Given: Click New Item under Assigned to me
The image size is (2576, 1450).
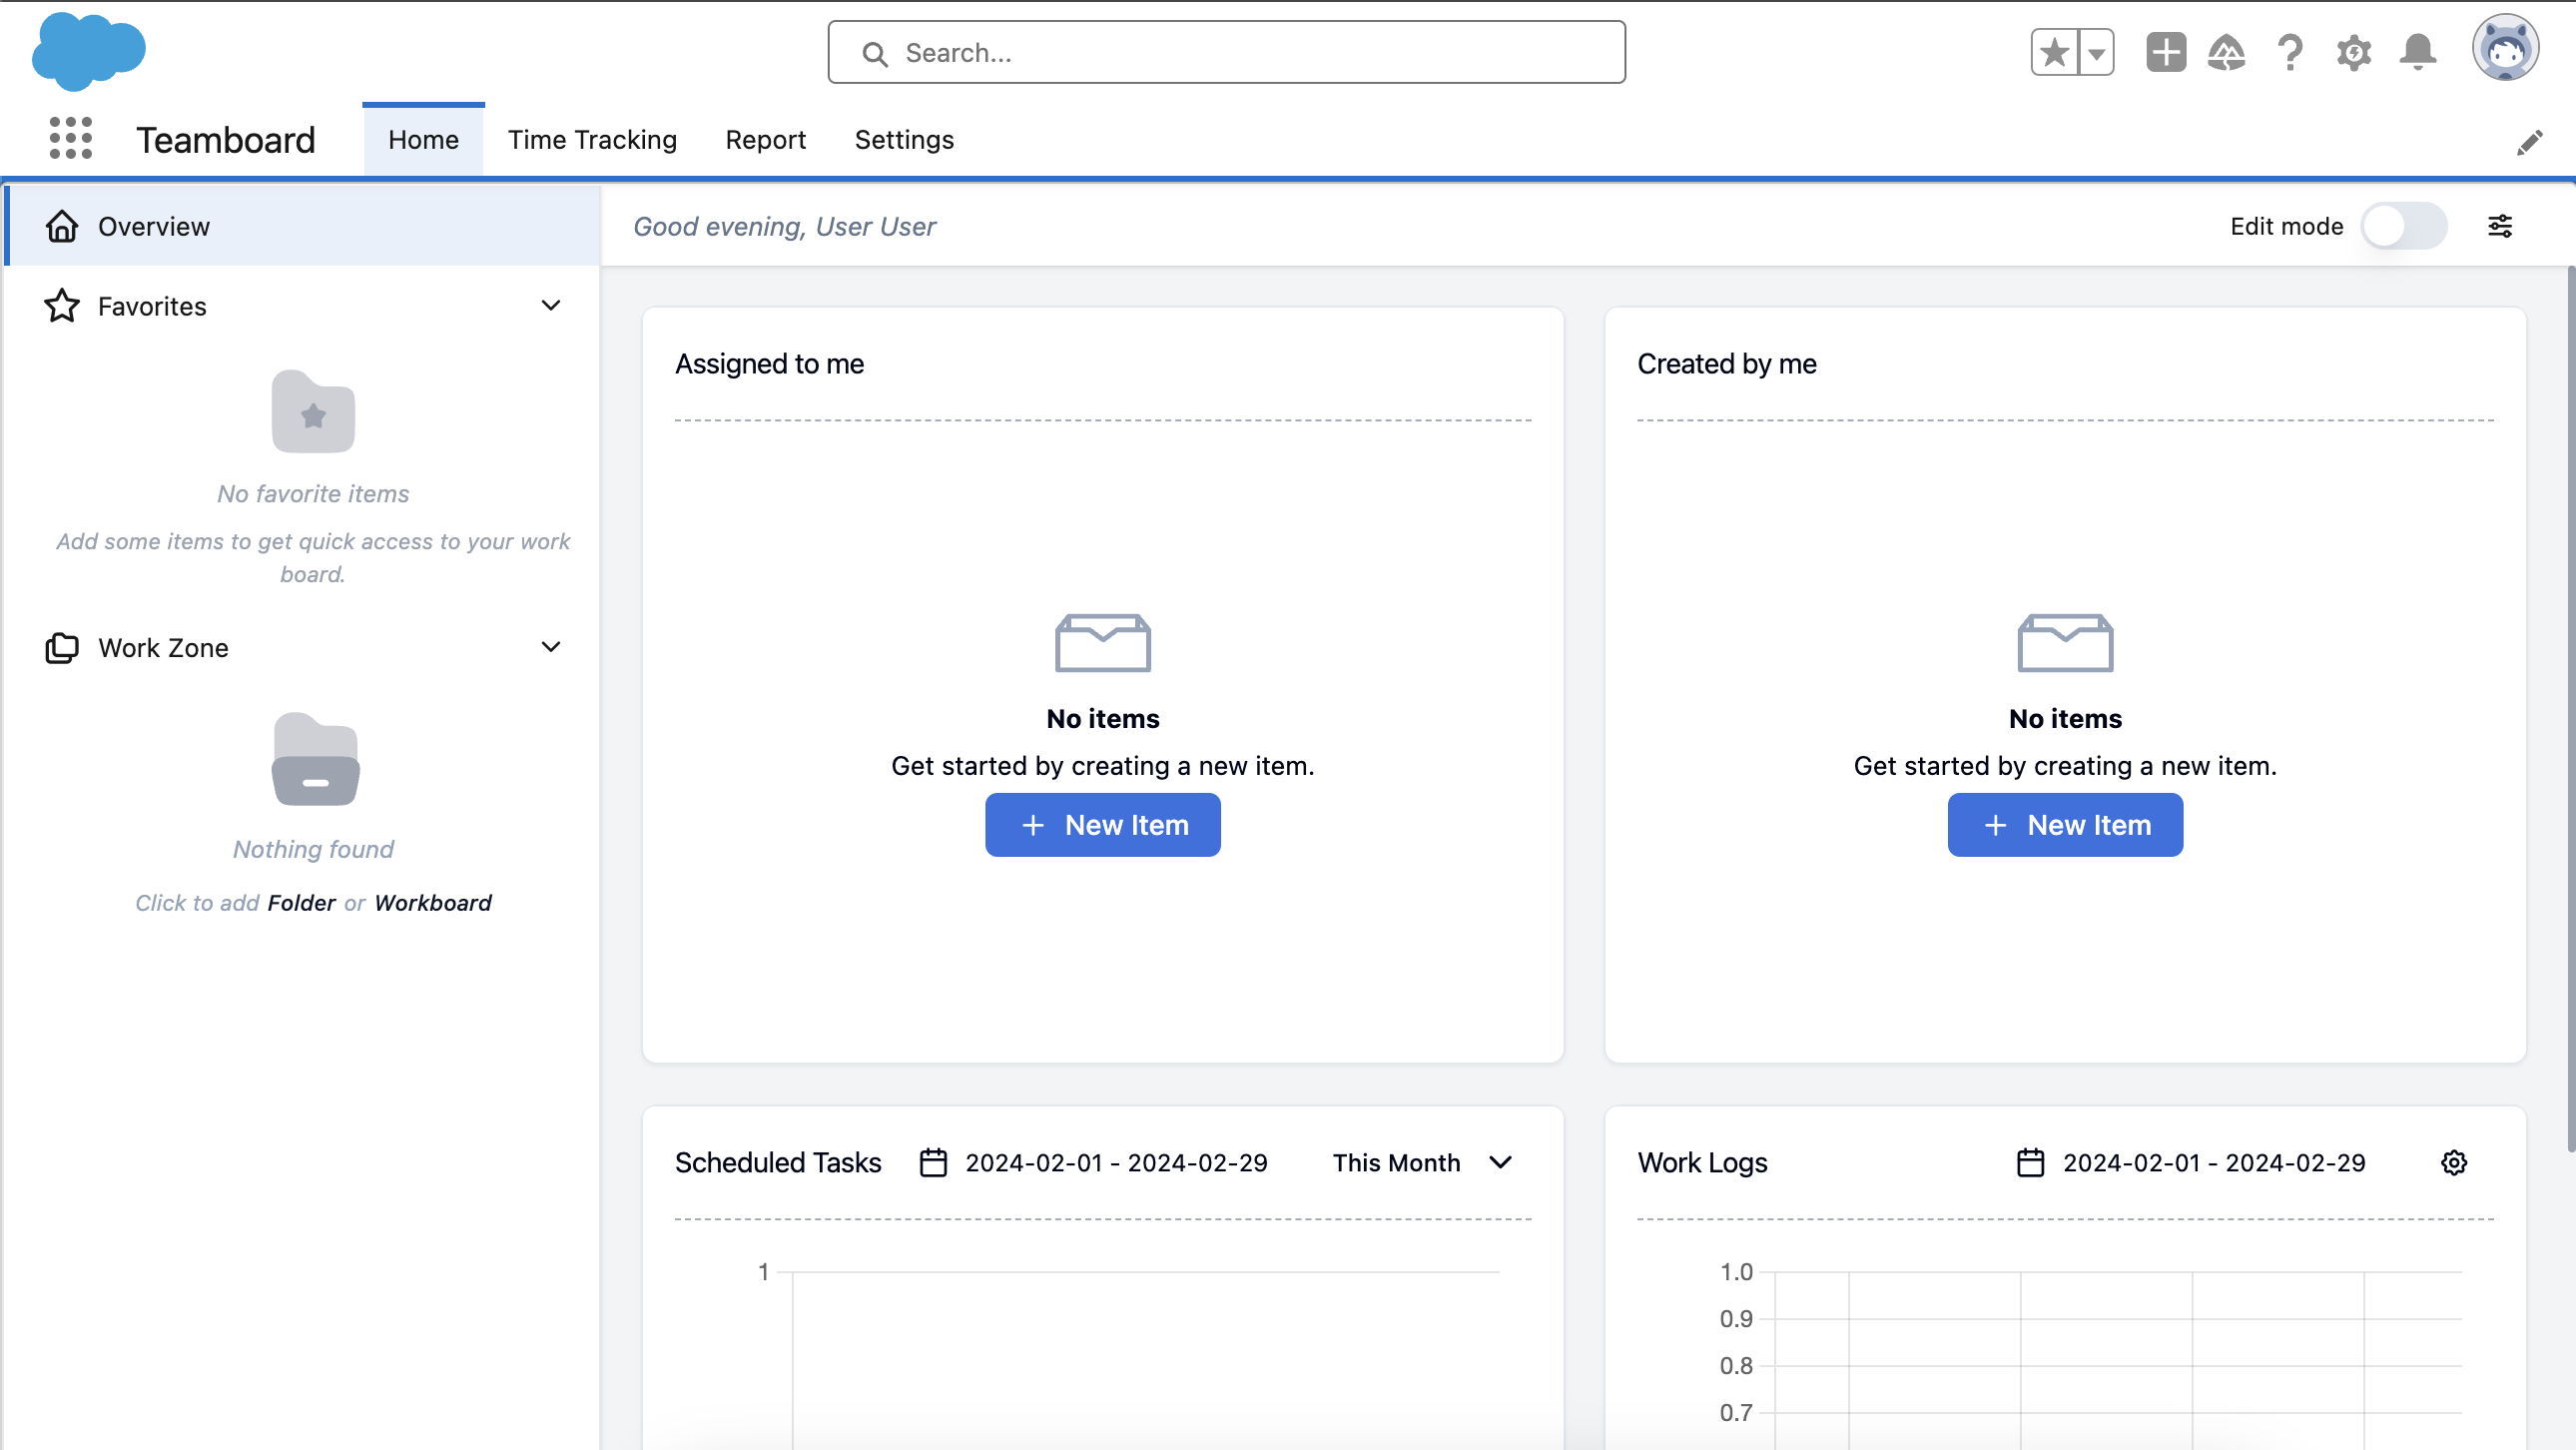Looking at the screenshot, I should pyautogui.click(x=1102, y=824).
